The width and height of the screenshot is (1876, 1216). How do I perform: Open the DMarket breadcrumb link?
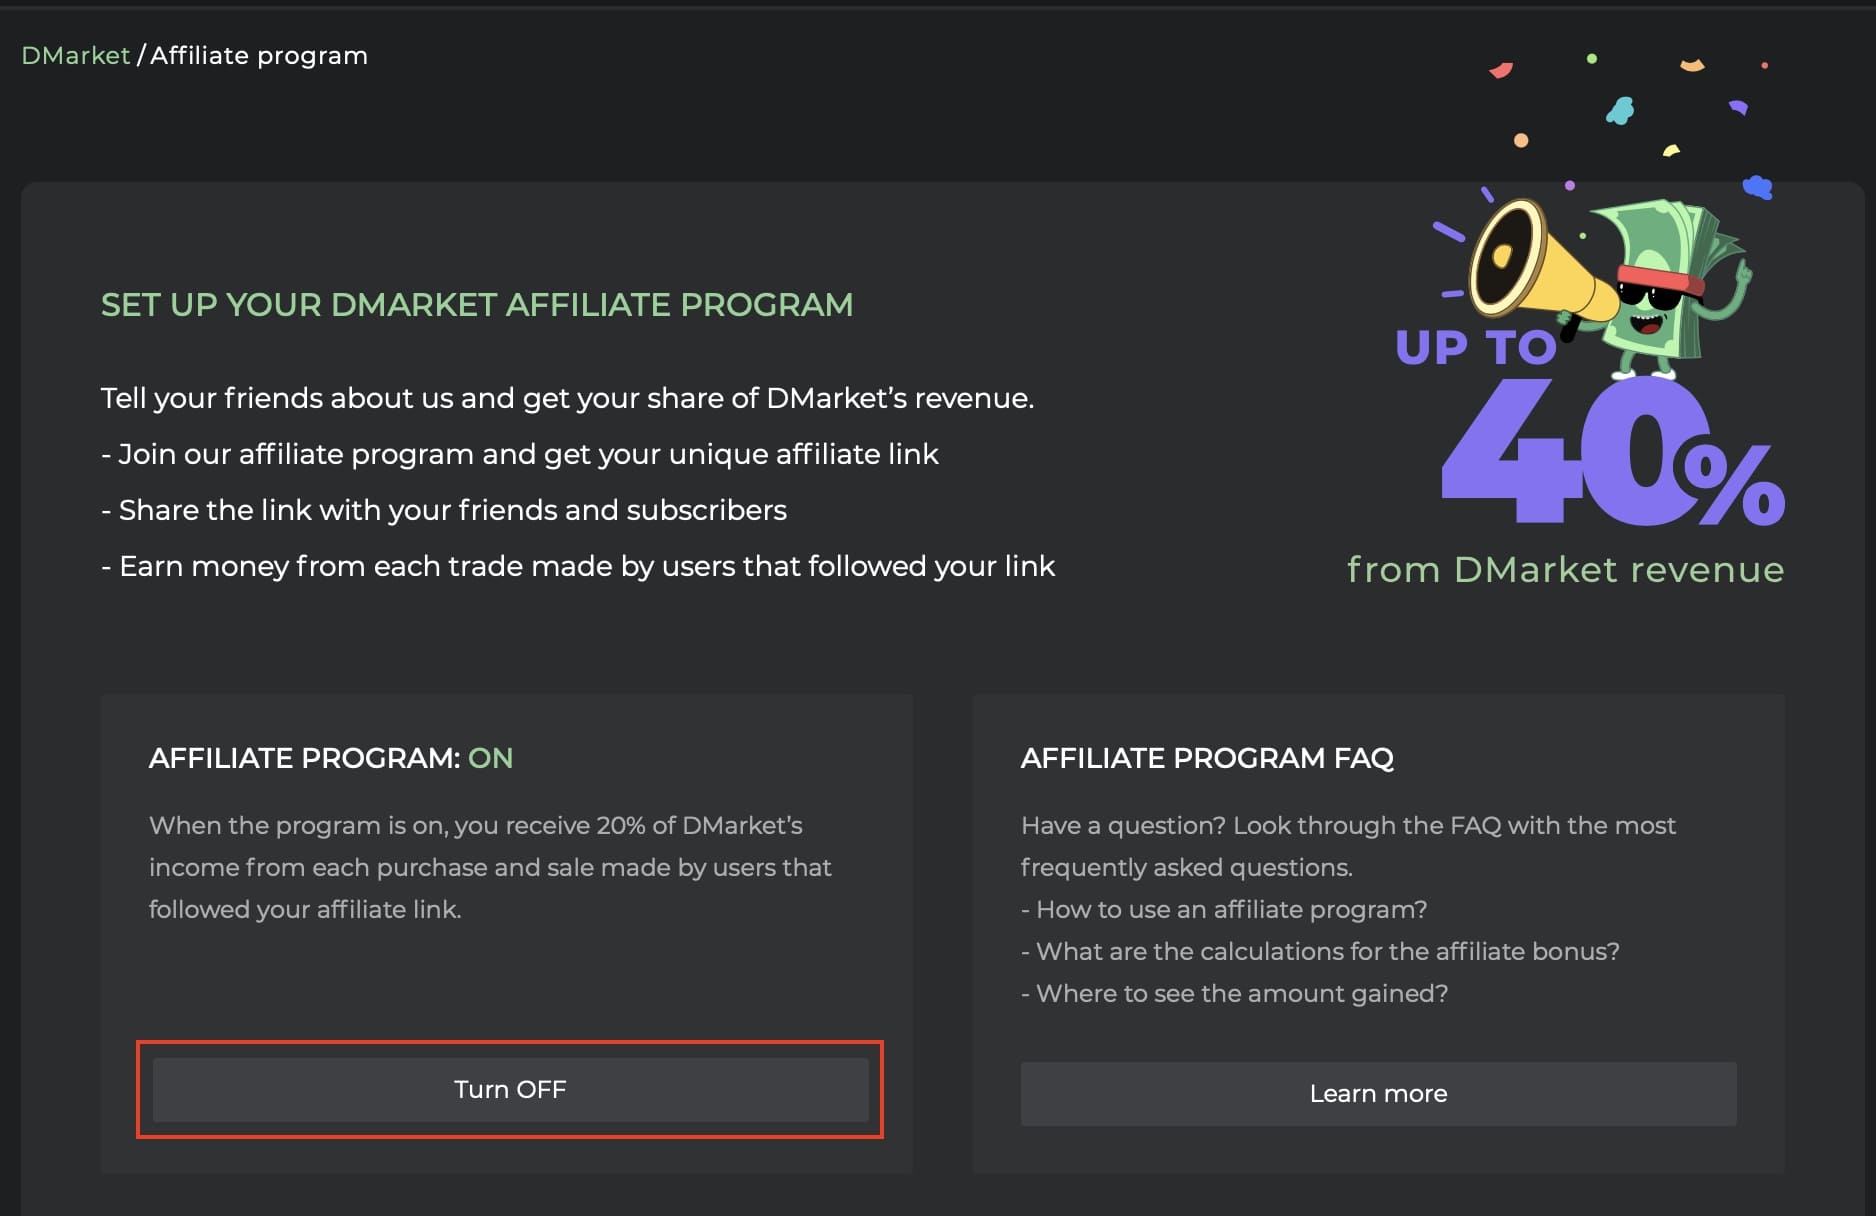(x=76, y=55)
